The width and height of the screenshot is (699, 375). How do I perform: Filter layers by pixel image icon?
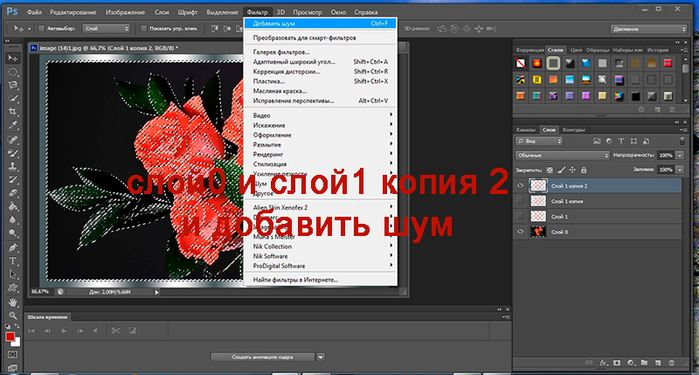tap(596, 141)
